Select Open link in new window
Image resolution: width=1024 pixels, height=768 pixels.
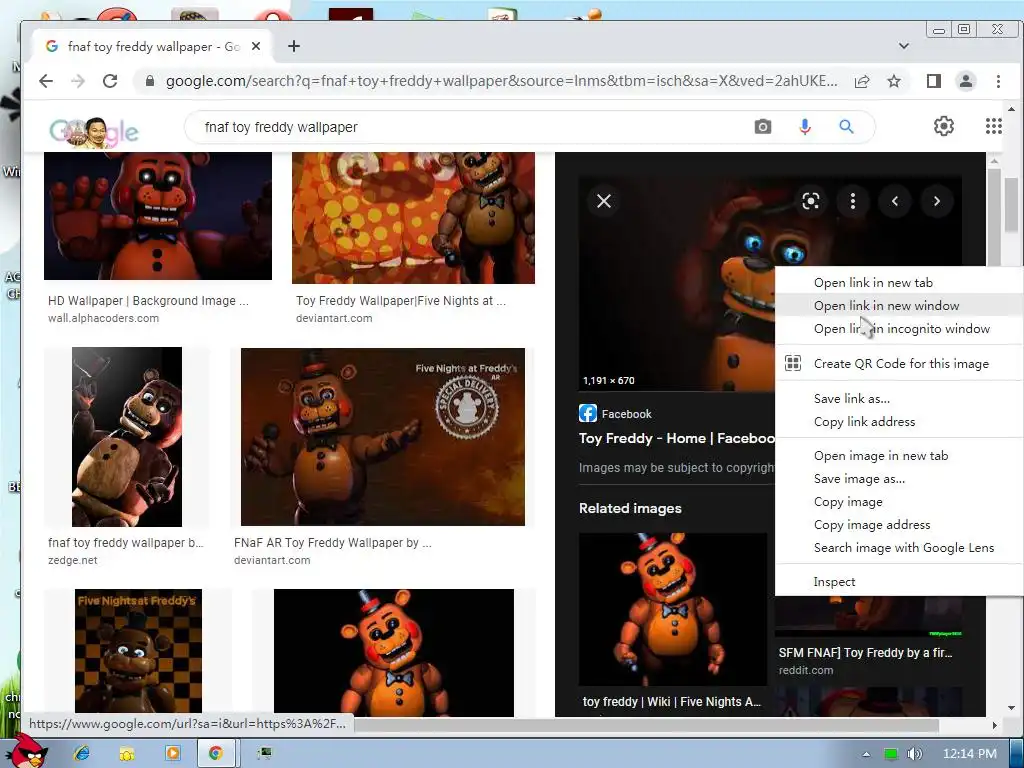(x=899, y=306)
